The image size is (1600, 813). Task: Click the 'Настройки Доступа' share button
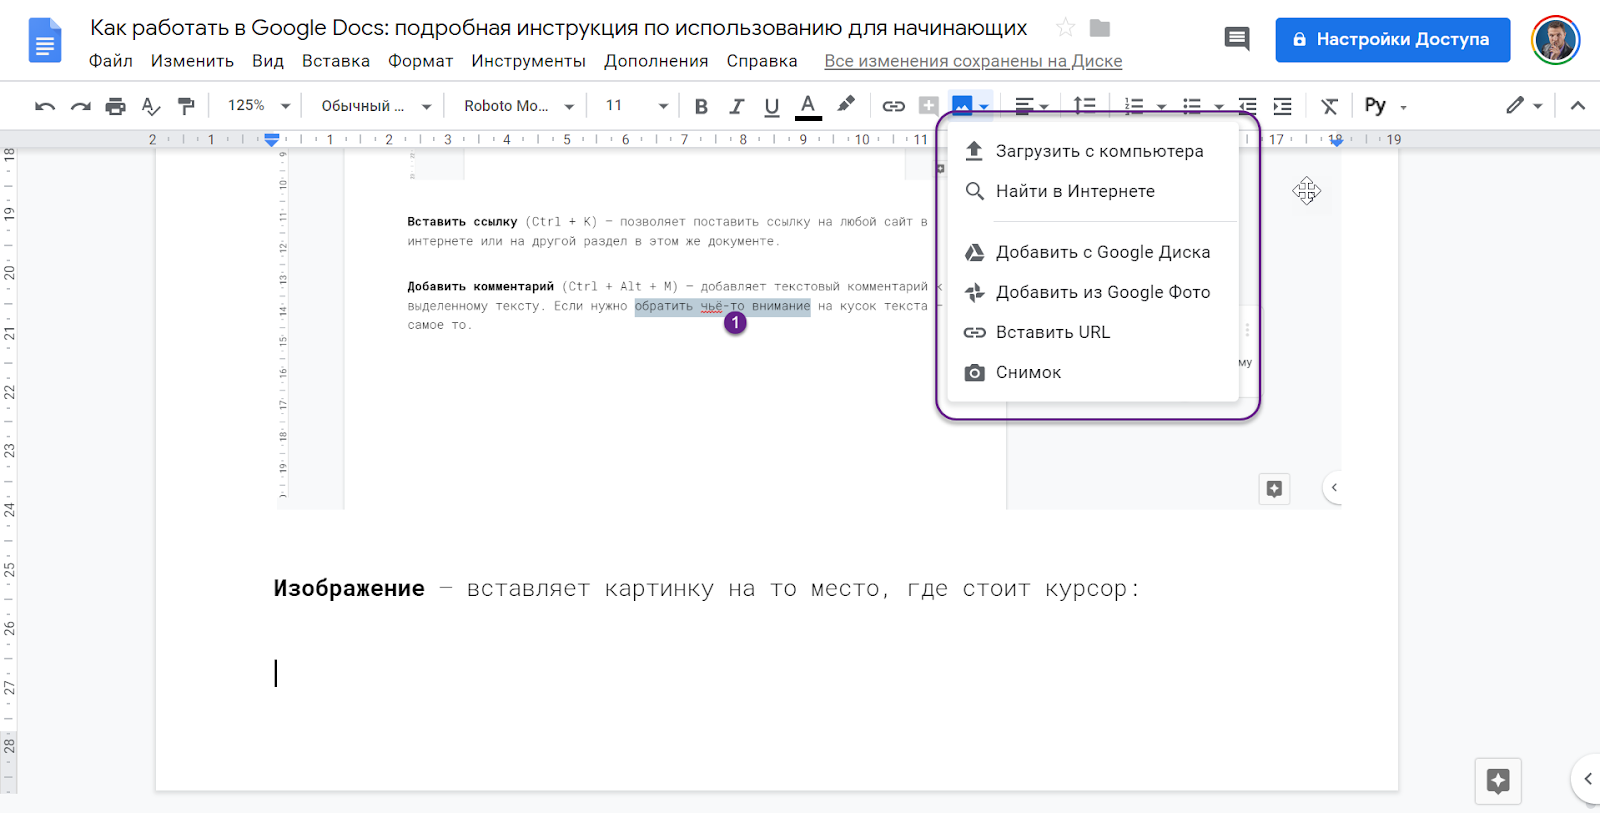coord(1392,40)
